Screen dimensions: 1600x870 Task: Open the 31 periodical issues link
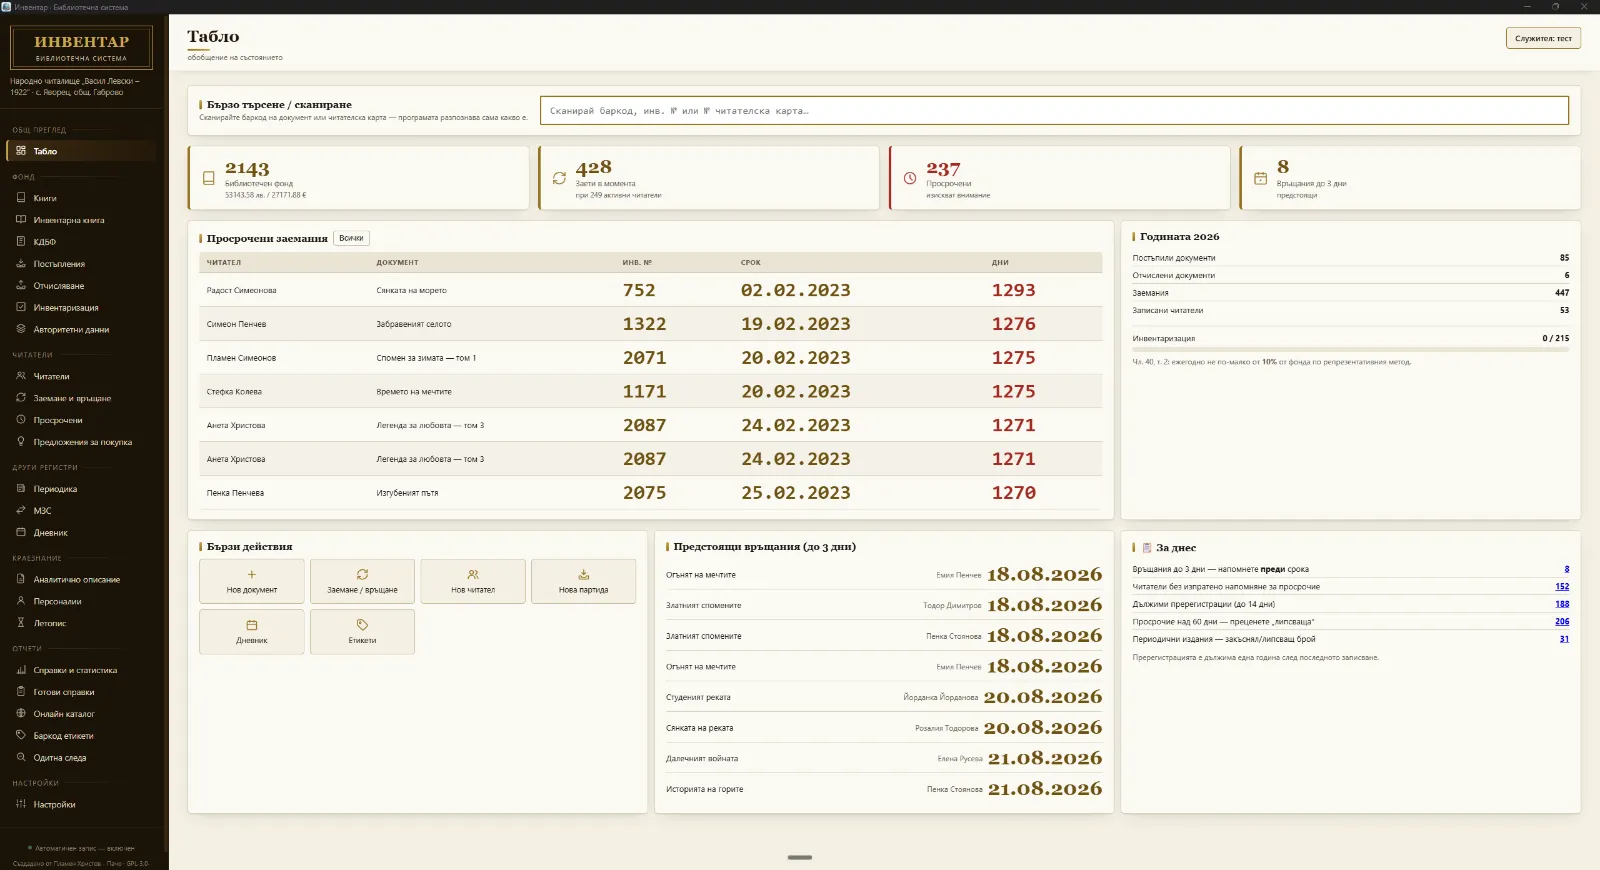tap(1564, 639)
